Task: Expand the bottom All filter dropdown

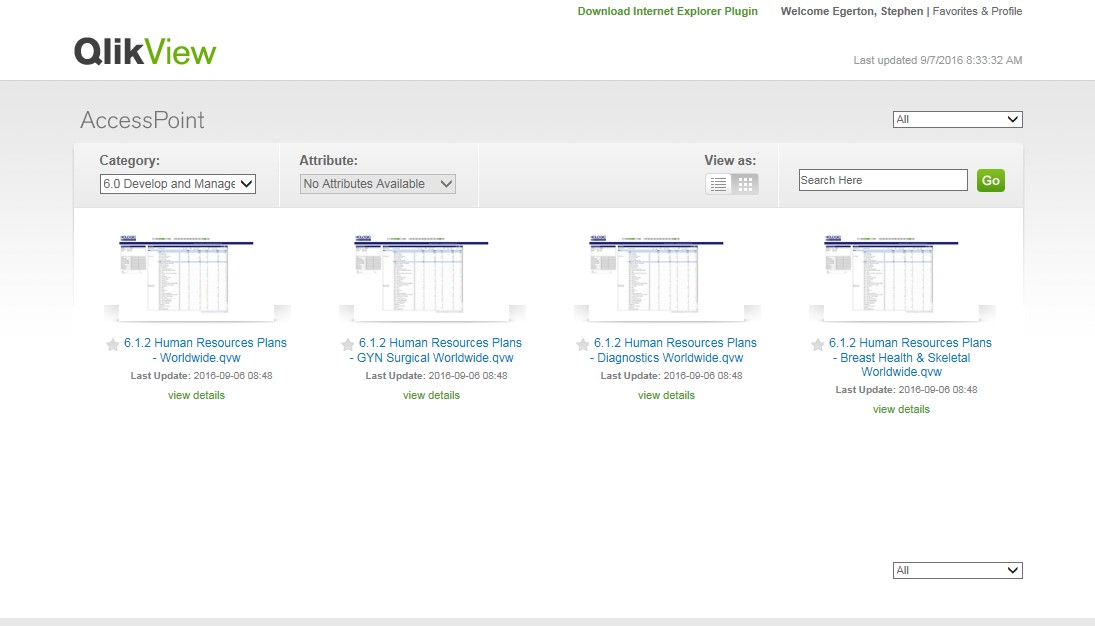Action: click(957, 570)
